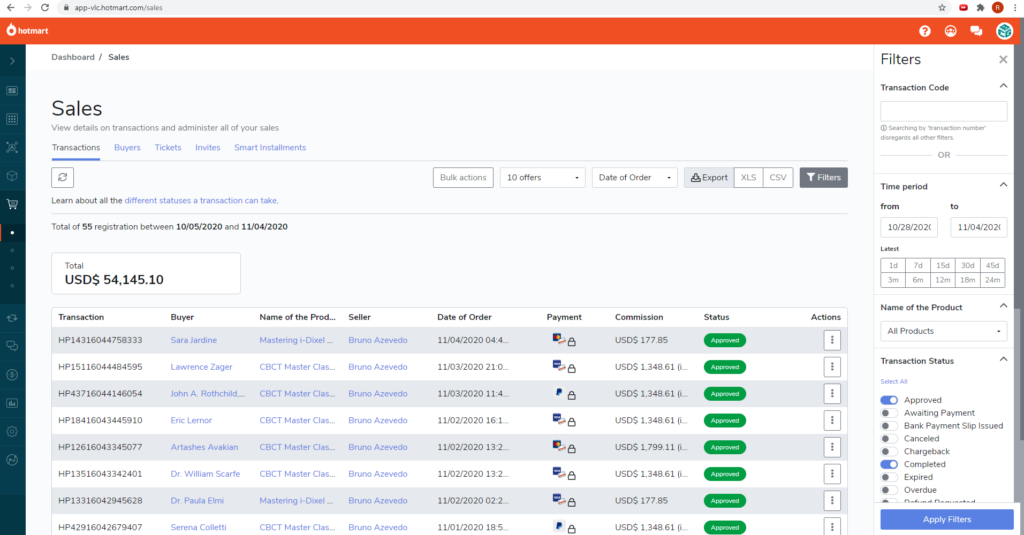Select the Transactions tab
Image resolution: width=1024 pixels, height=535 pixels.
[76, 148]
